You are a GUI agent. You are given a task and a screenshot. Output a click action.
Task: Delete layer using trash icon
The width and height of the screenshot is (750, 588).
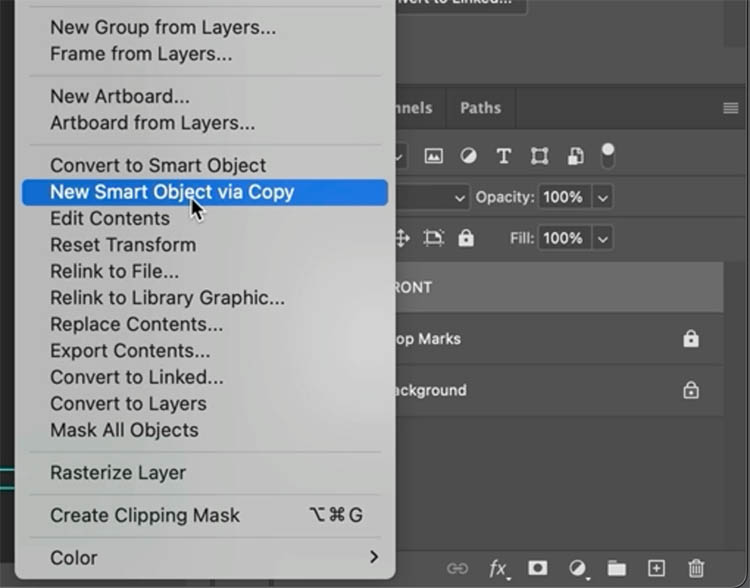point(696,568)
